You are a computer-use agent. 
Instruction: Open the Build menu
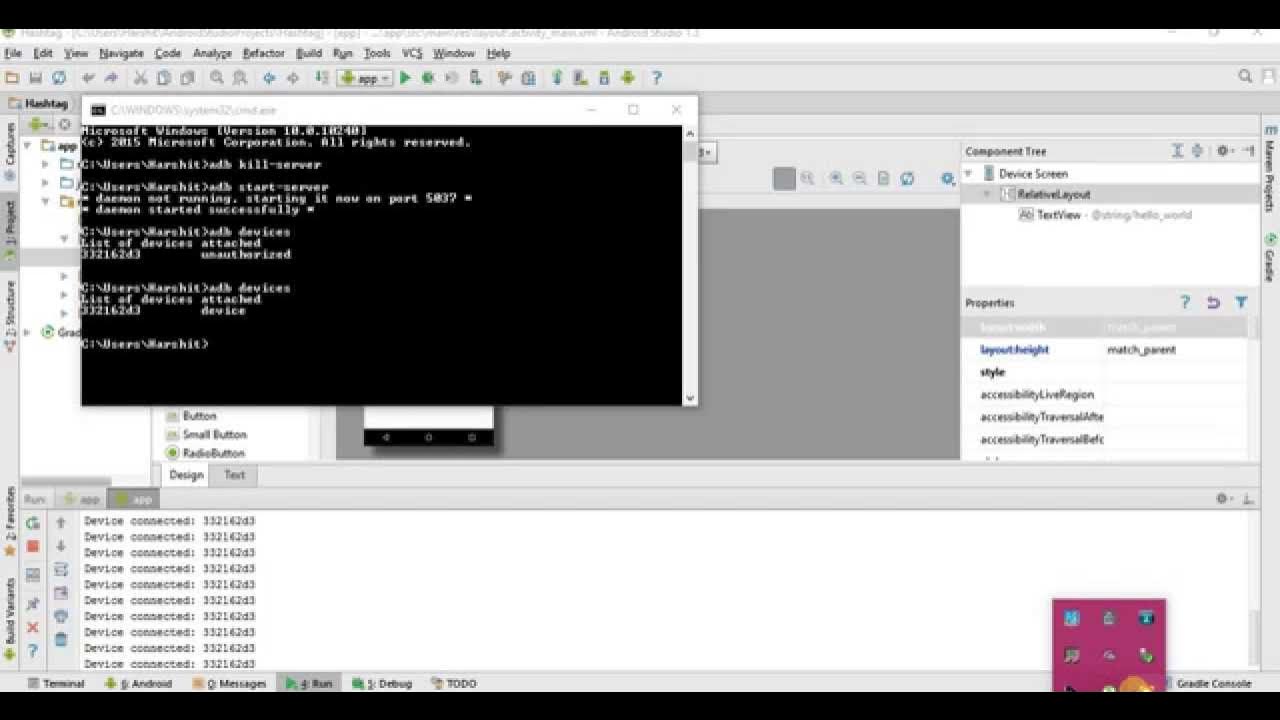coord(309,53)
